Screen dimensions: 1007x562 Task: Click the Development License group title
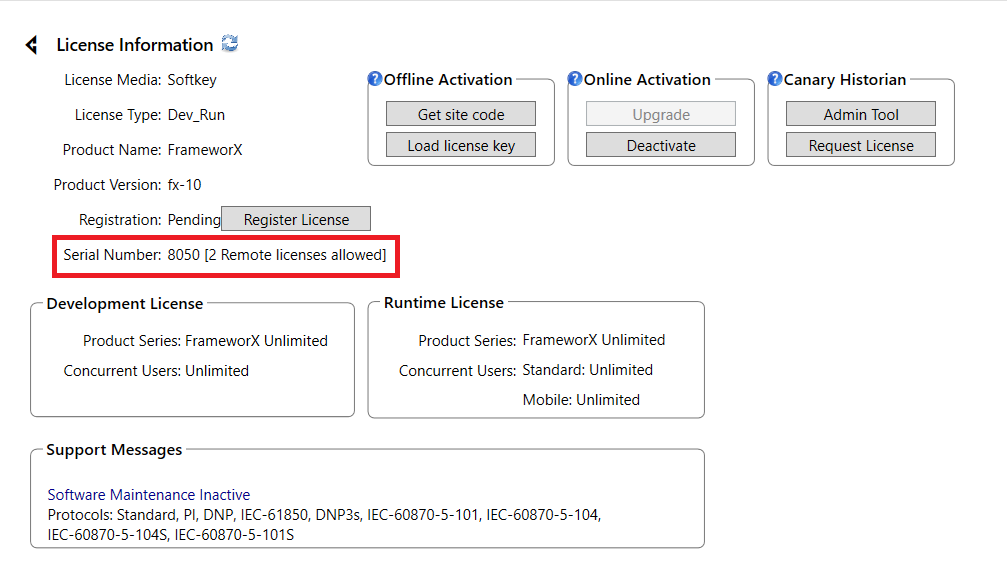125,303
